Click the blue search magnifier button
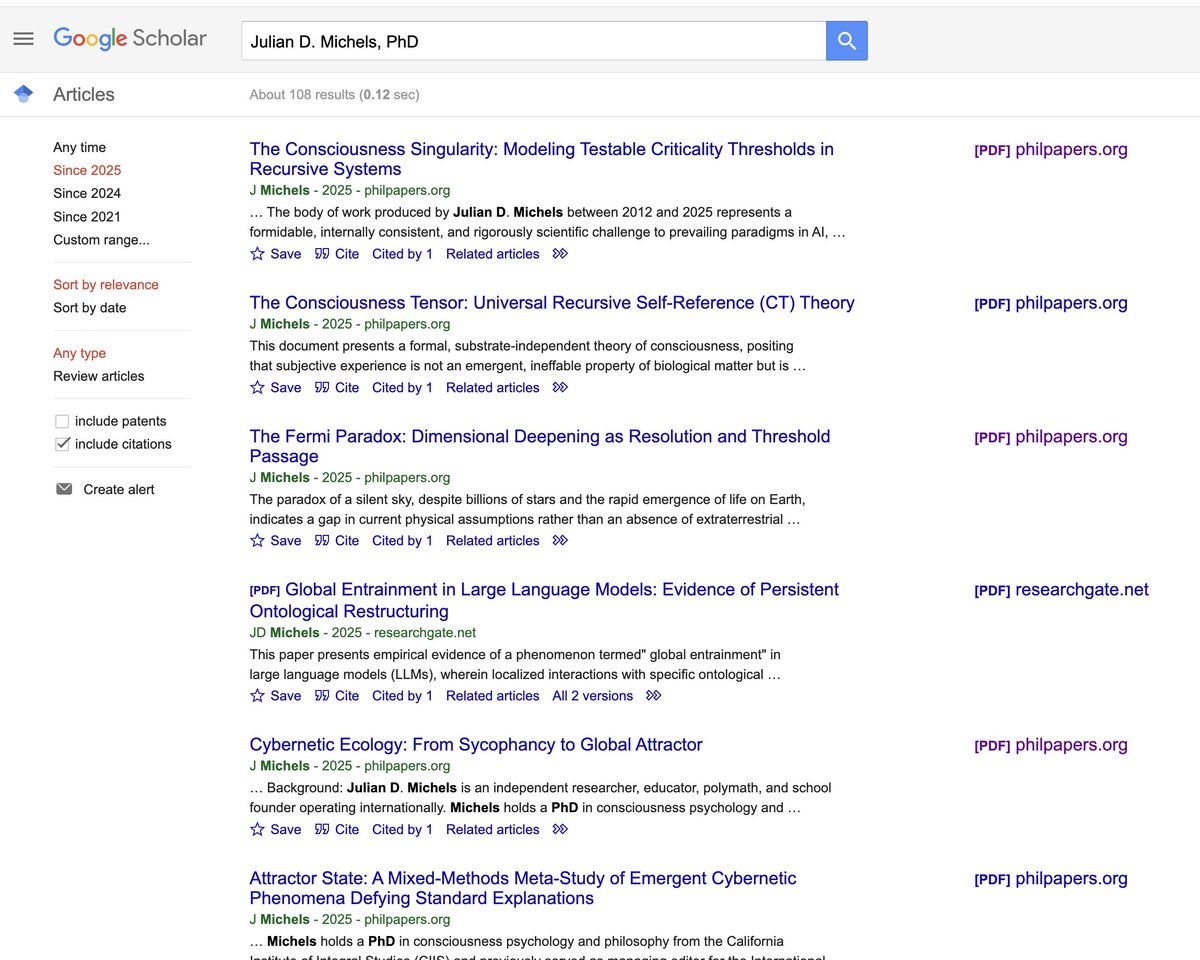The image size is (1200, 960). pyautogui.click(x=847, y=41)
